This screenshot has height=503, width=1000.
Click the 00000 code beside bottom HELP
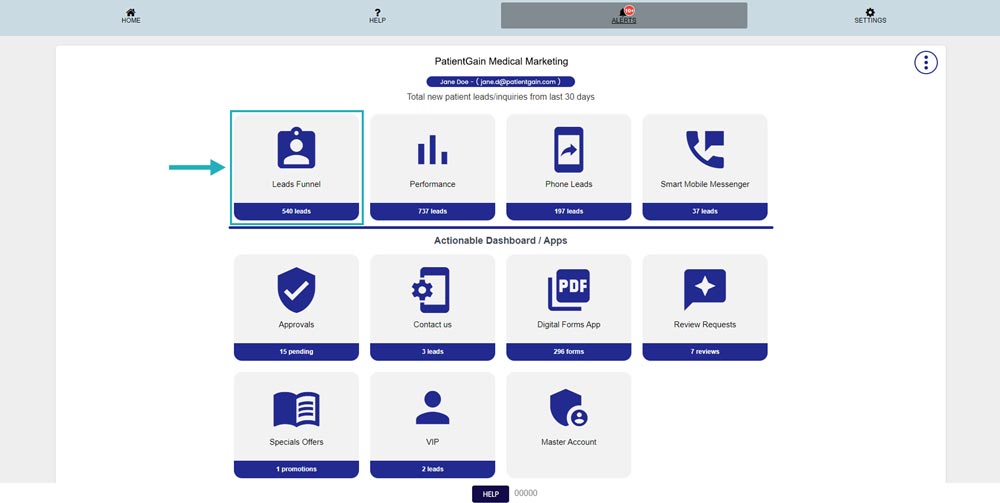tap(526, 493)
